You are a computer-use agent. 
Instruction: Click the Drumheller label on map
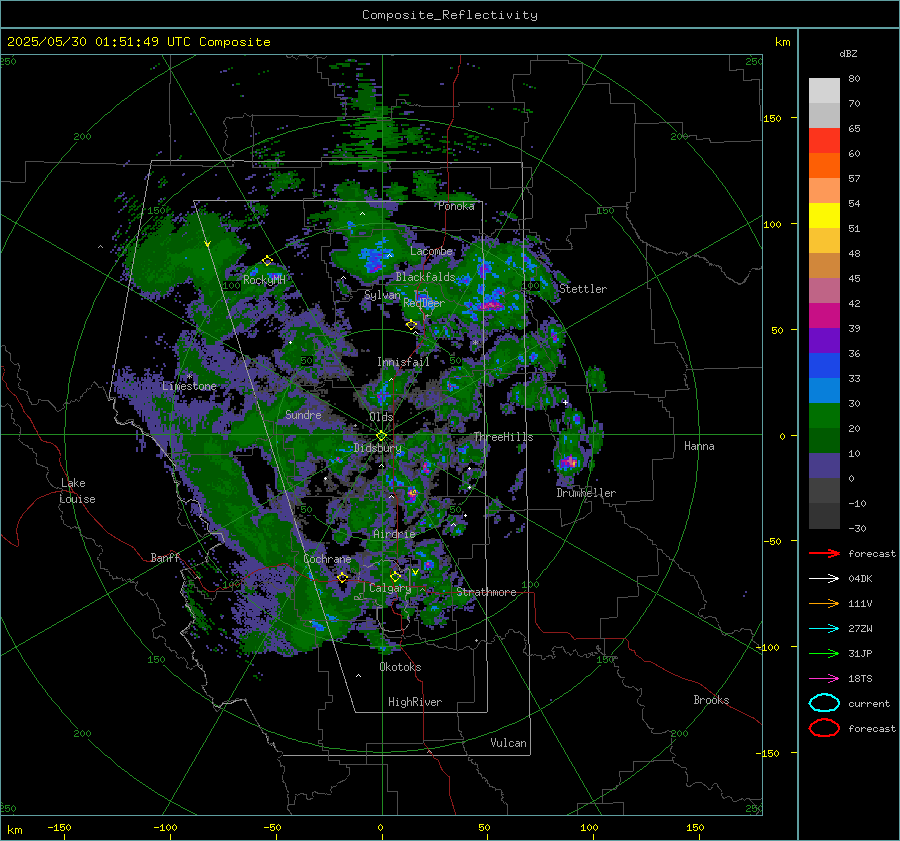tap(586, 493)
